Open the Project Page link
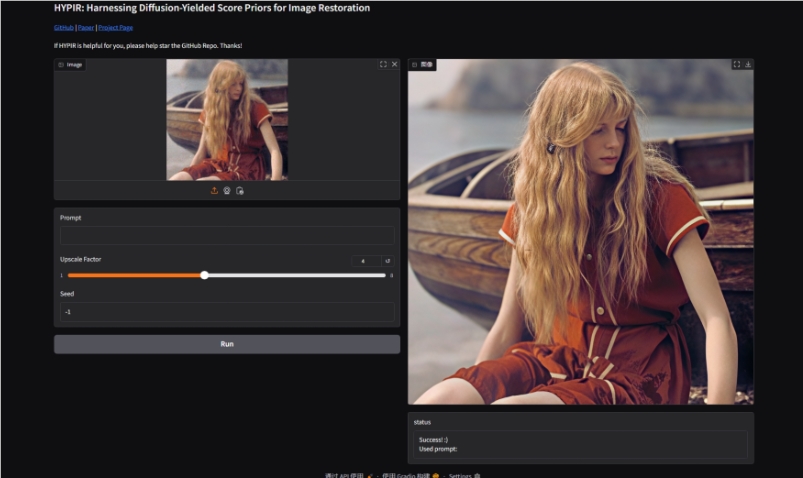The height and width of the screenshot is (478, 803). (x=115, y=28)
